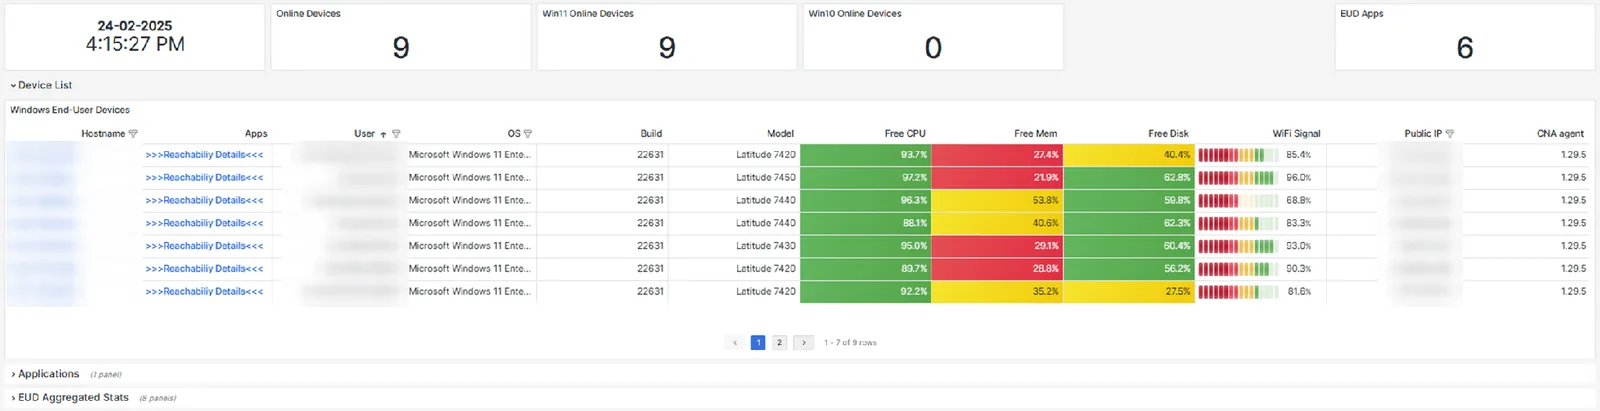Click the WiFi signal gauge showing 68.8%
This screenshot has height=411, width=1600.
1238,201
